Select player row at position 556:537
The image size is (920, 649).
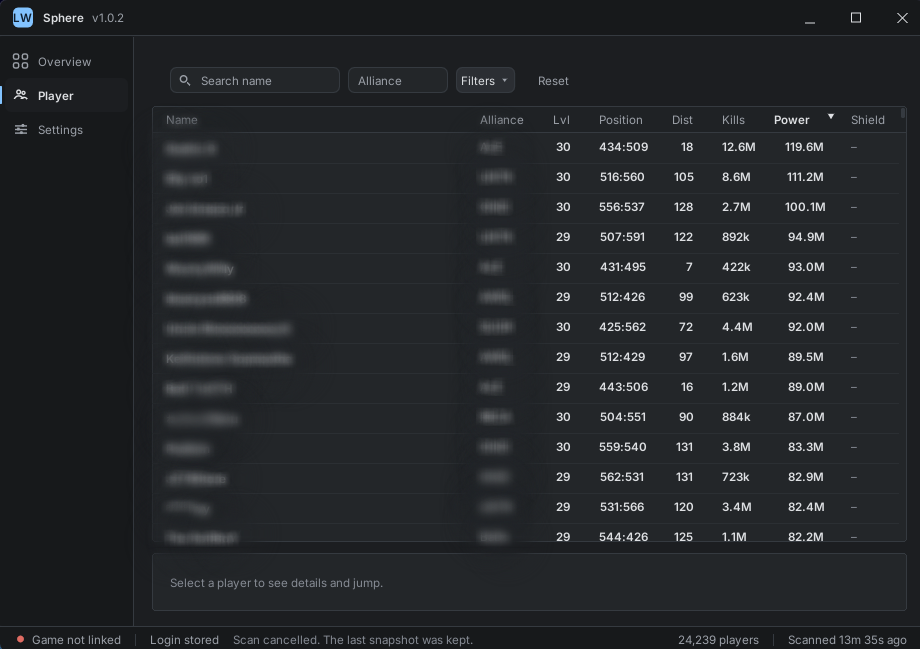pyautogui.click(x=525, y=207)
